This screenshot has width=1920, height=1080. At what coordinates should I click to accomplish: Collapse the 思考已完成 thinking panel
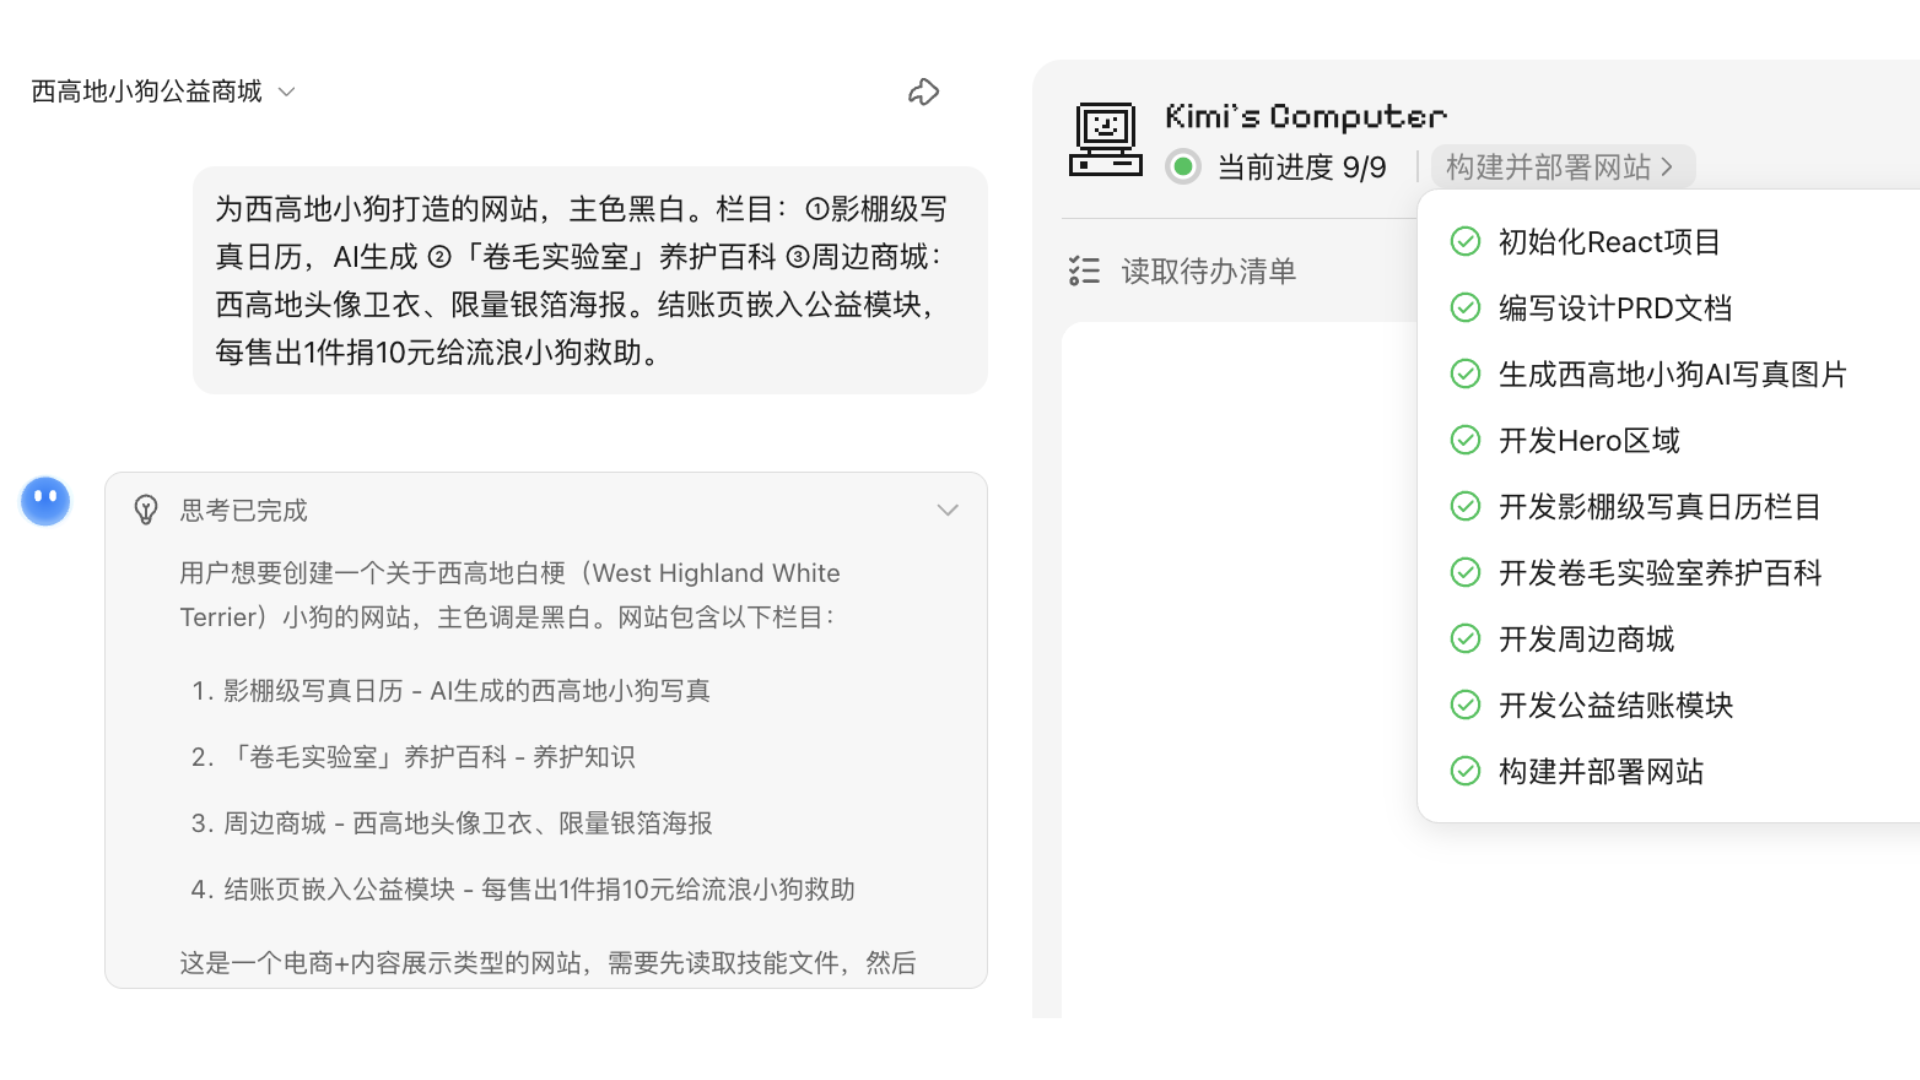[x=947, y=510]
